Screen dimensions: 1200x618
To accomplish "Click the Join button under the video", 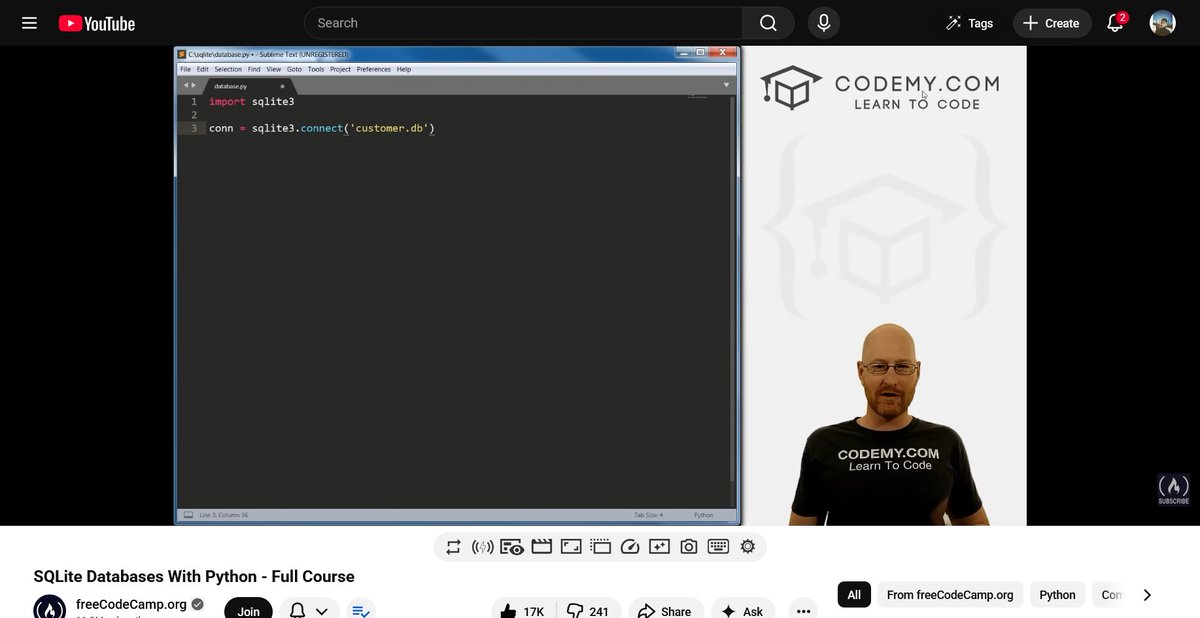I will (248, 609).
